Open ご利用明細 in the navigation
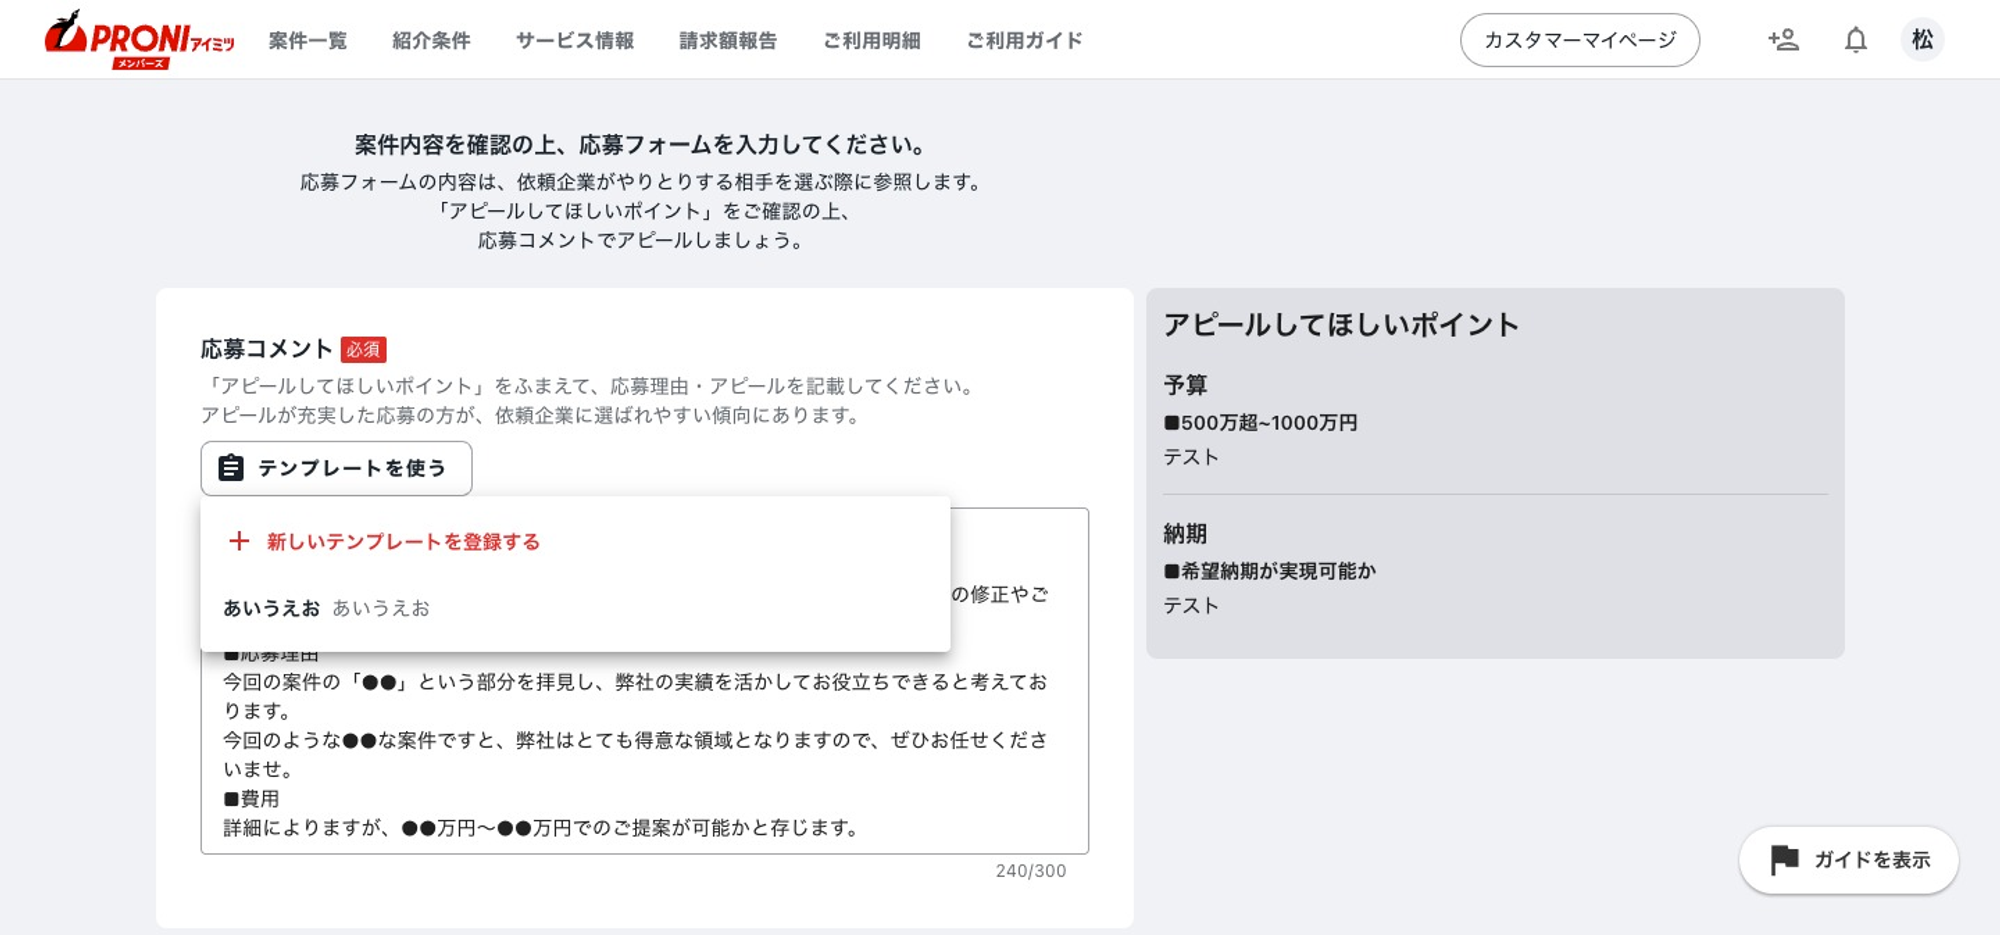The image size is (2000, 935). click(x=872, y=40)
